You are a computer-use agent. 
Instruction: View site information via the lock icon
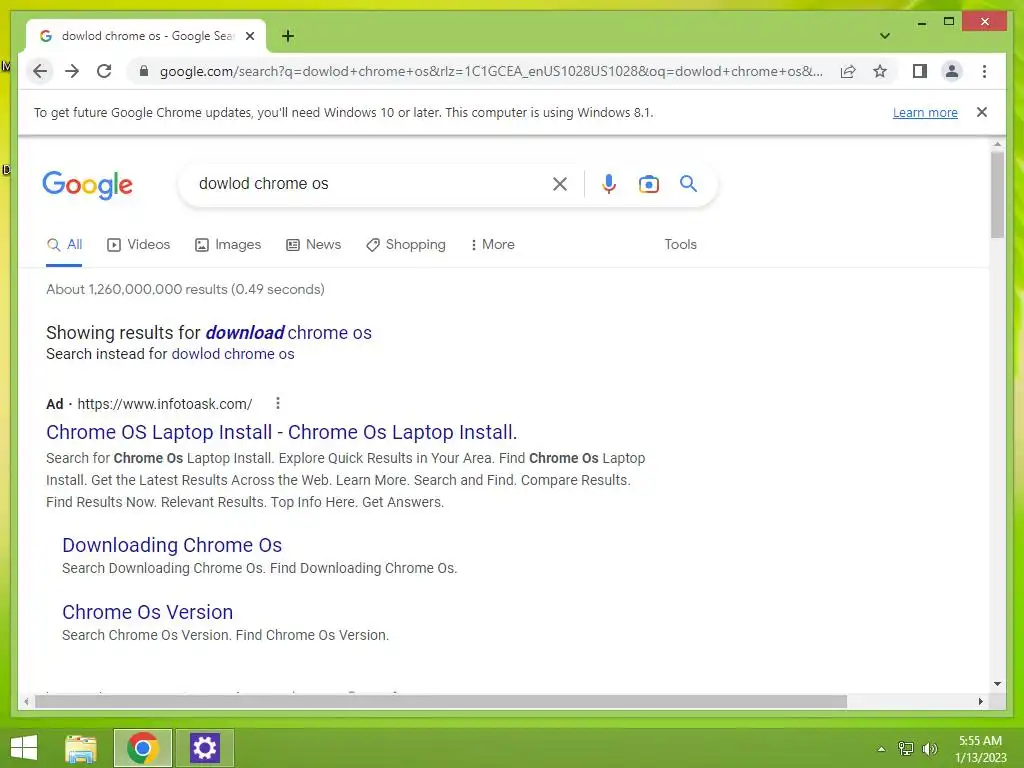click(144, 71)
